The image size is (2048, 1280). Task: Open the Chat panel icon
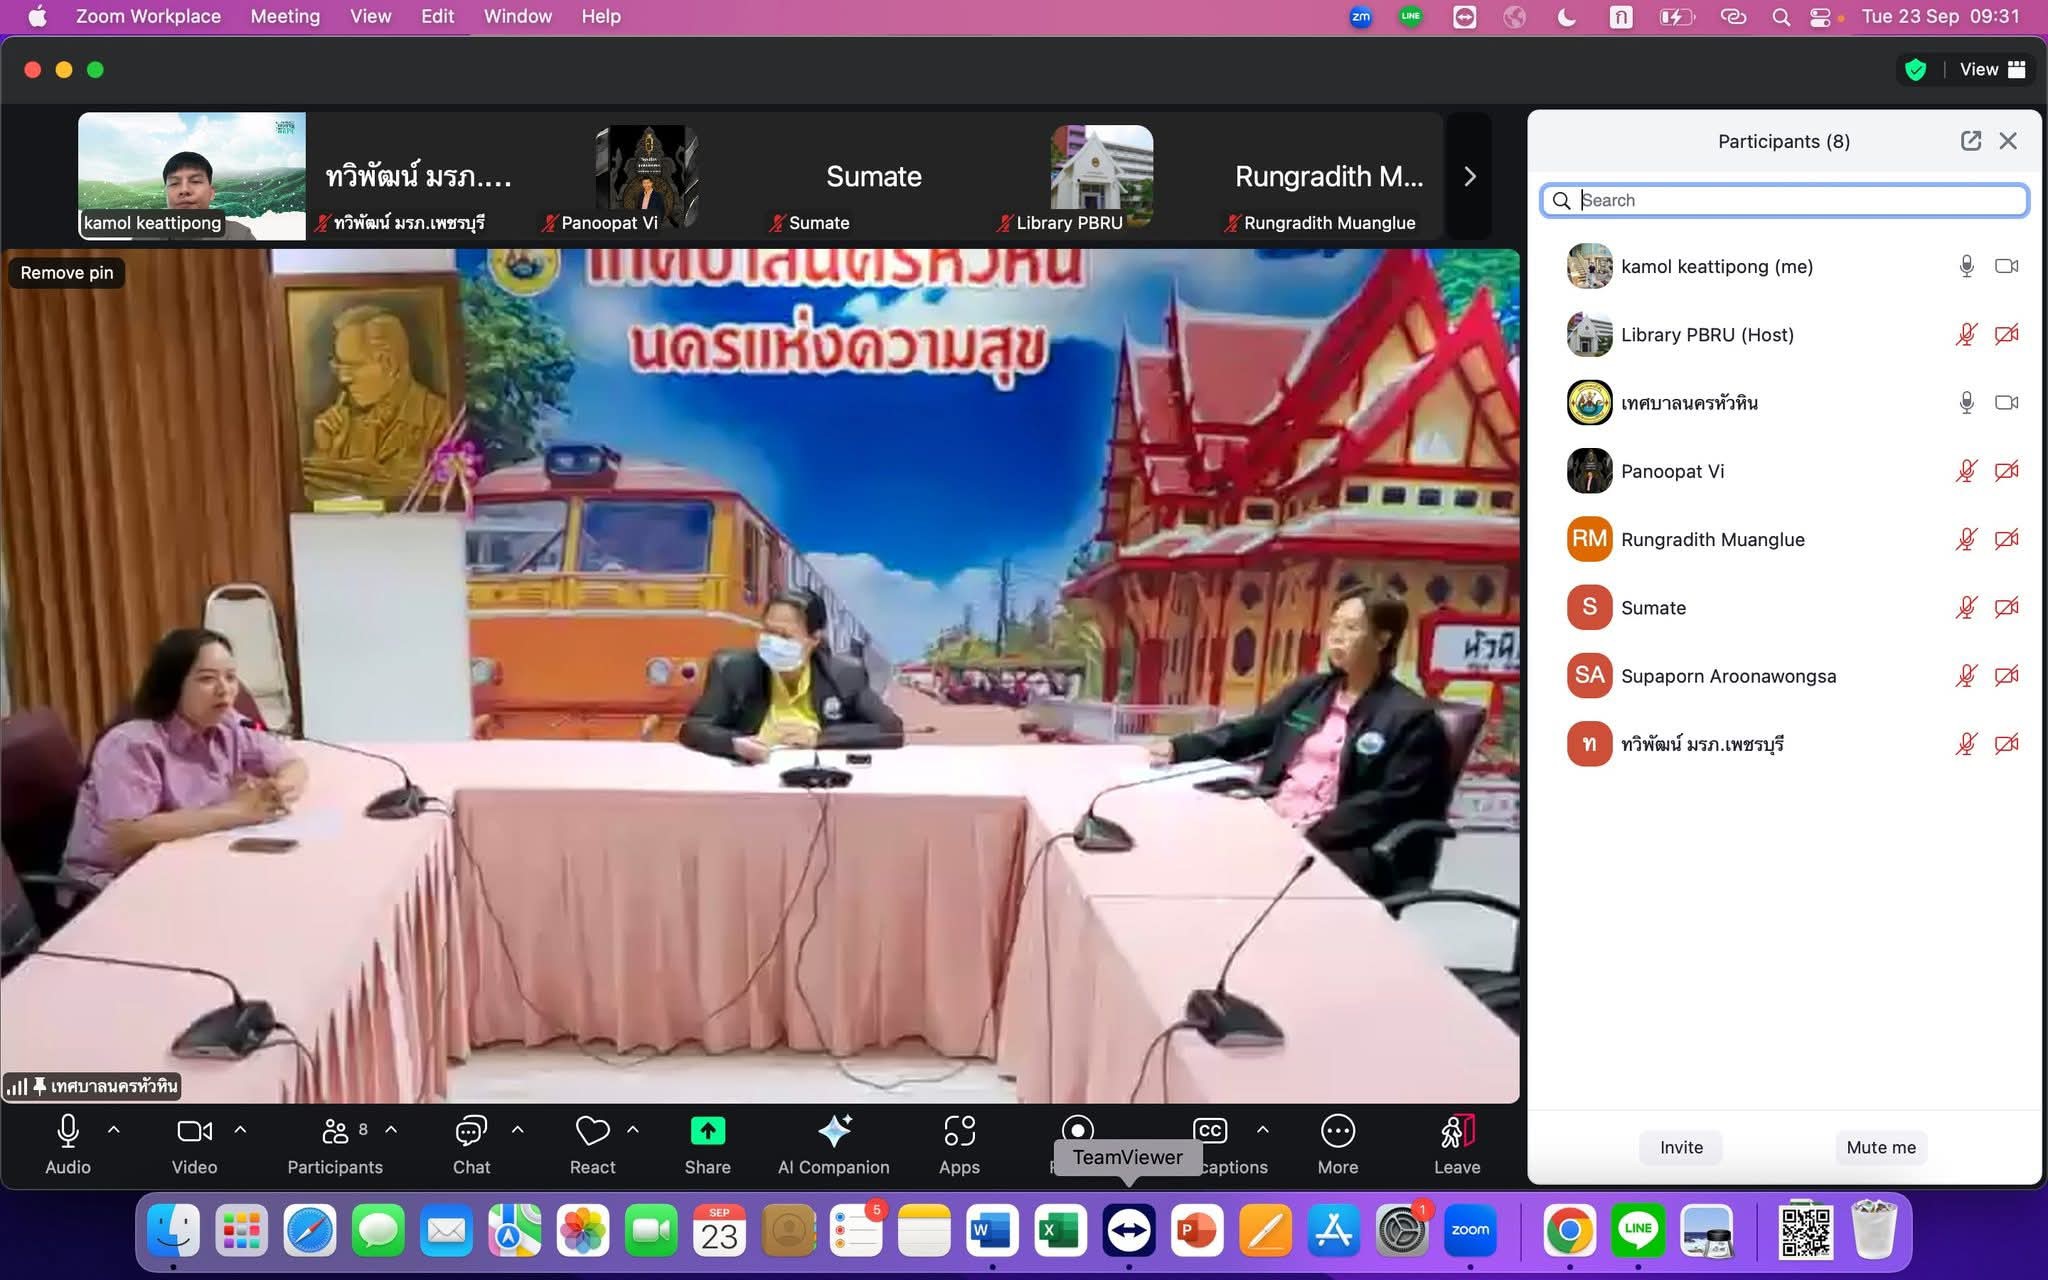point(471,1132)
